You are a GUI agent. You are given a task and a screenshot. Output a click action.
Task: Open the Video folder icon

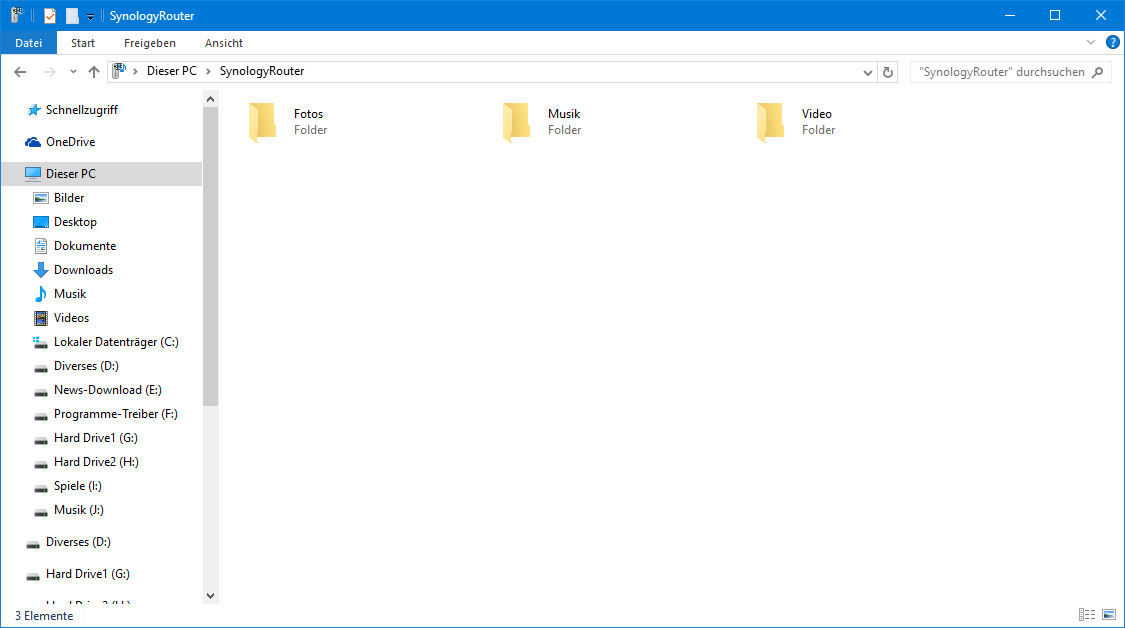[x=771, y=122]
